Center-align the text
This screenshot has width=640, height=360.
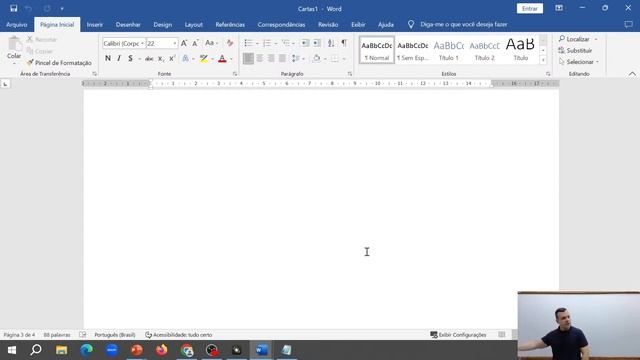pyautogui.click(x=260, y=58)
